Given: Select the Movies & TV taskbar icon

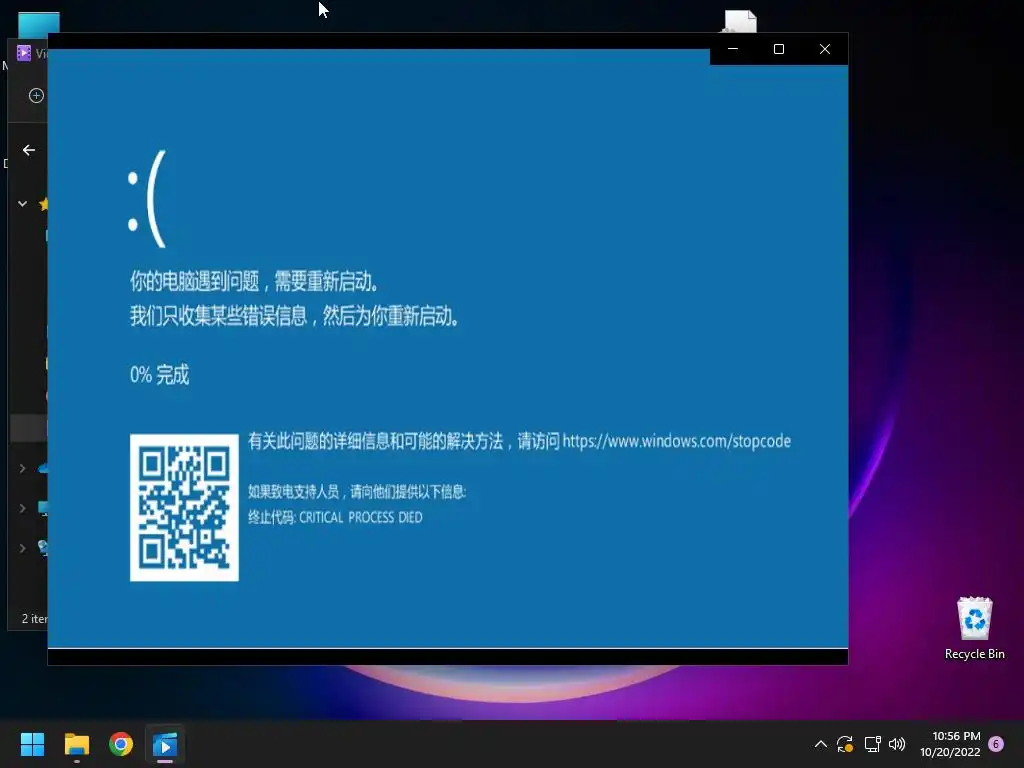Looking at the screenshot, I should coord(165,744).
